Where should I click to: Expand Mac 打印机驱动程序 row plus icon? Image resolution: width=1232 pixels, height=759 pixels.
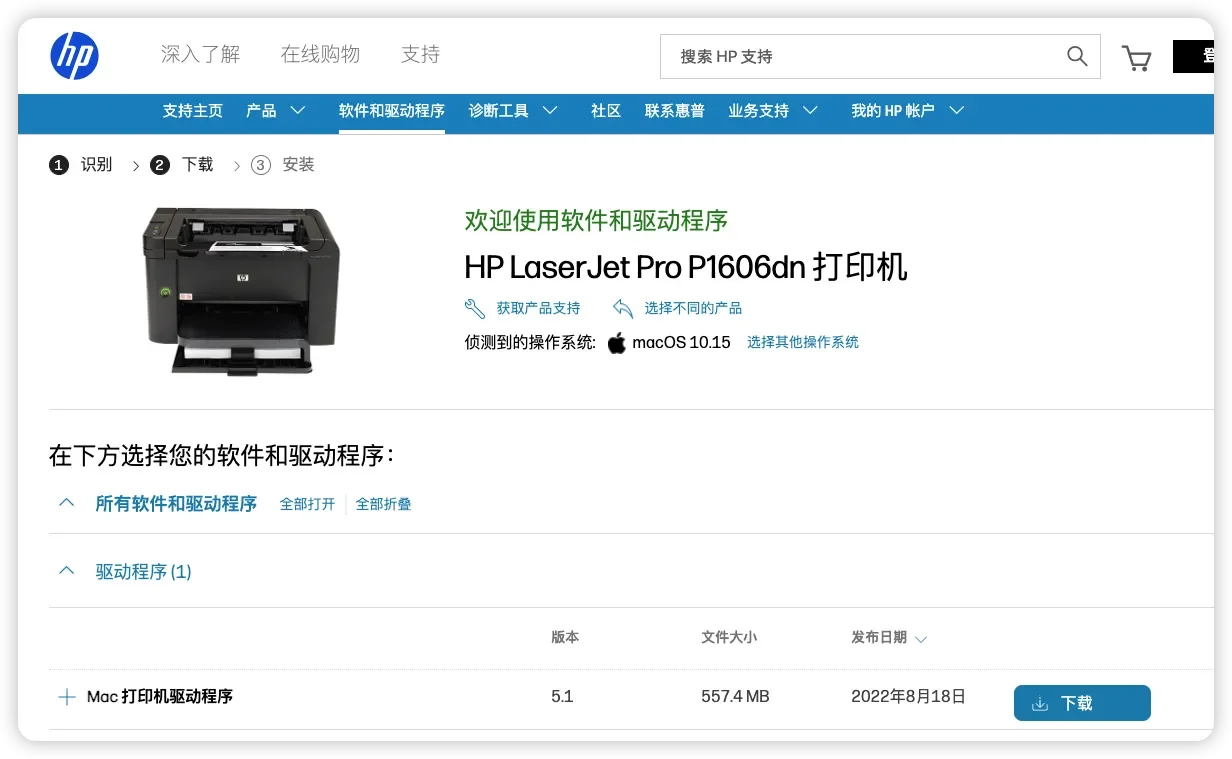pos(67,697)
